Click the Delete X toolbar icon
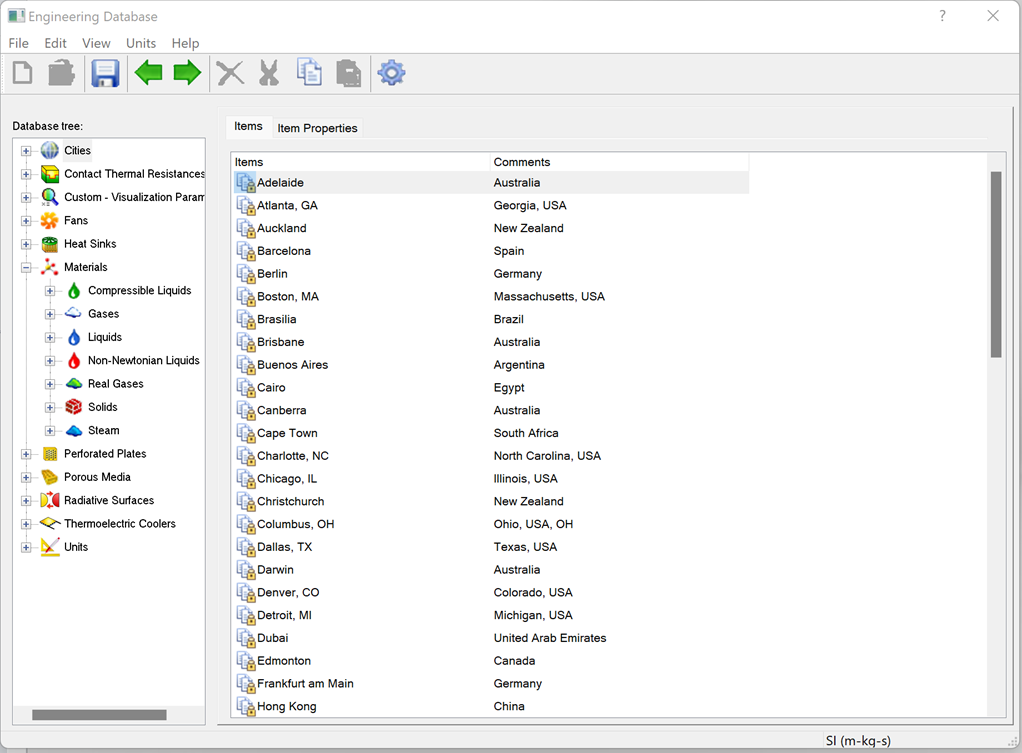1022x753 pixels. 230,73
